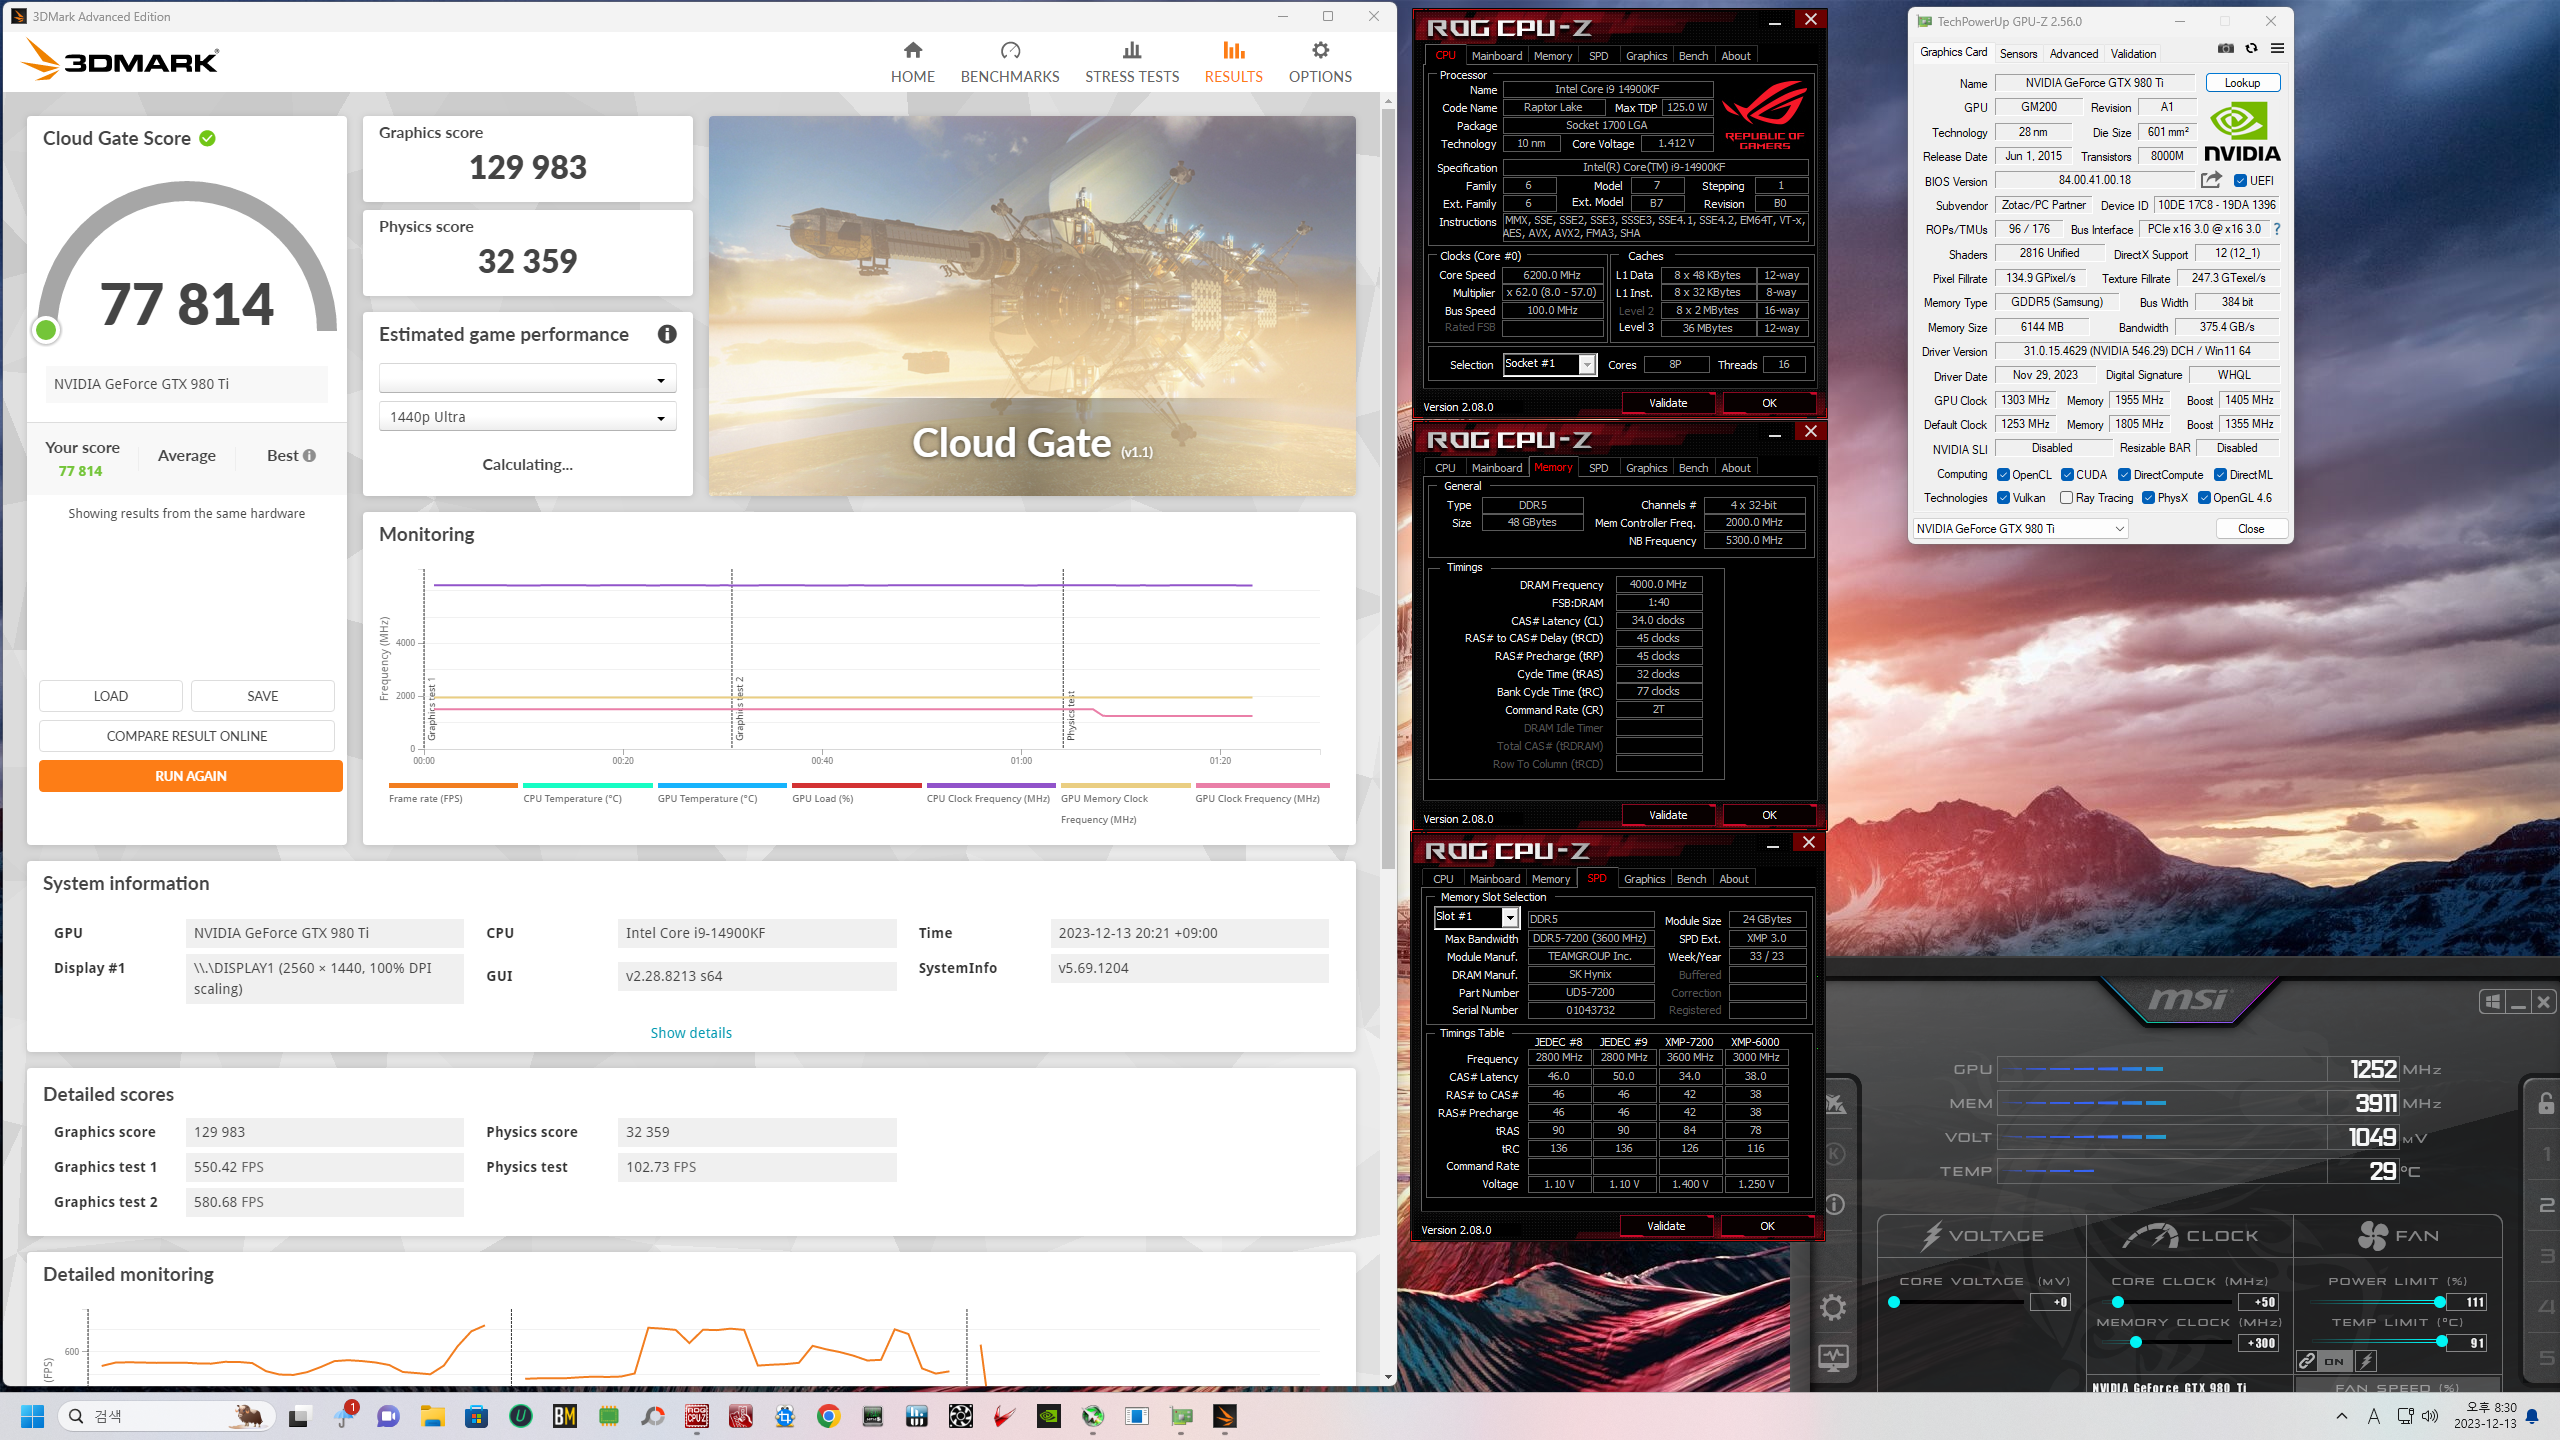Open Chrome from the taskbar
The height and width of the screenshot is (1440, 2560).
(x=828, y=1416)
